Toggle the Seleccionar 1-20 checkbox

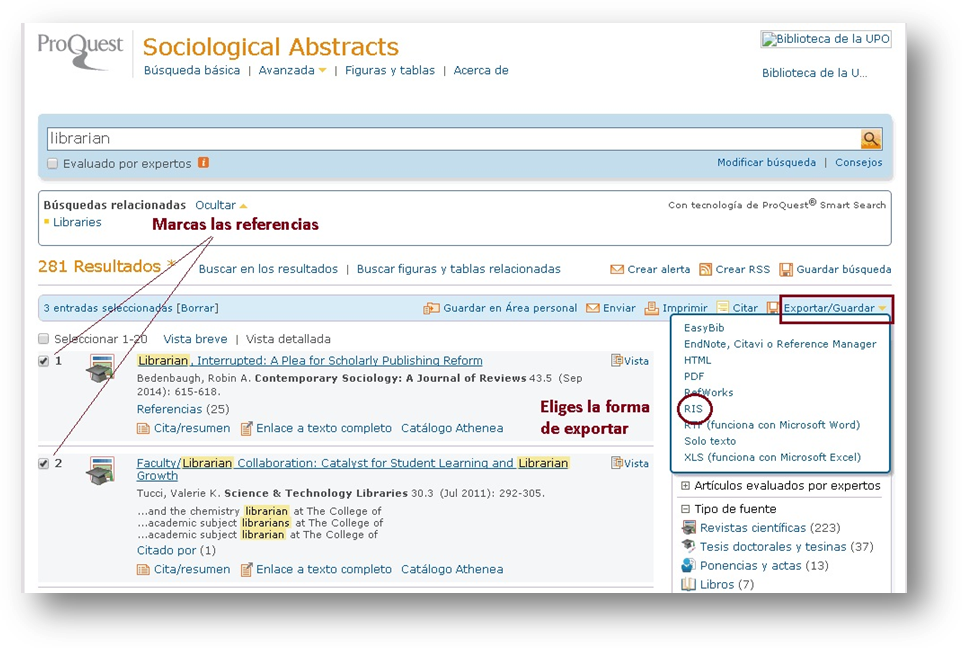(44, 339)
